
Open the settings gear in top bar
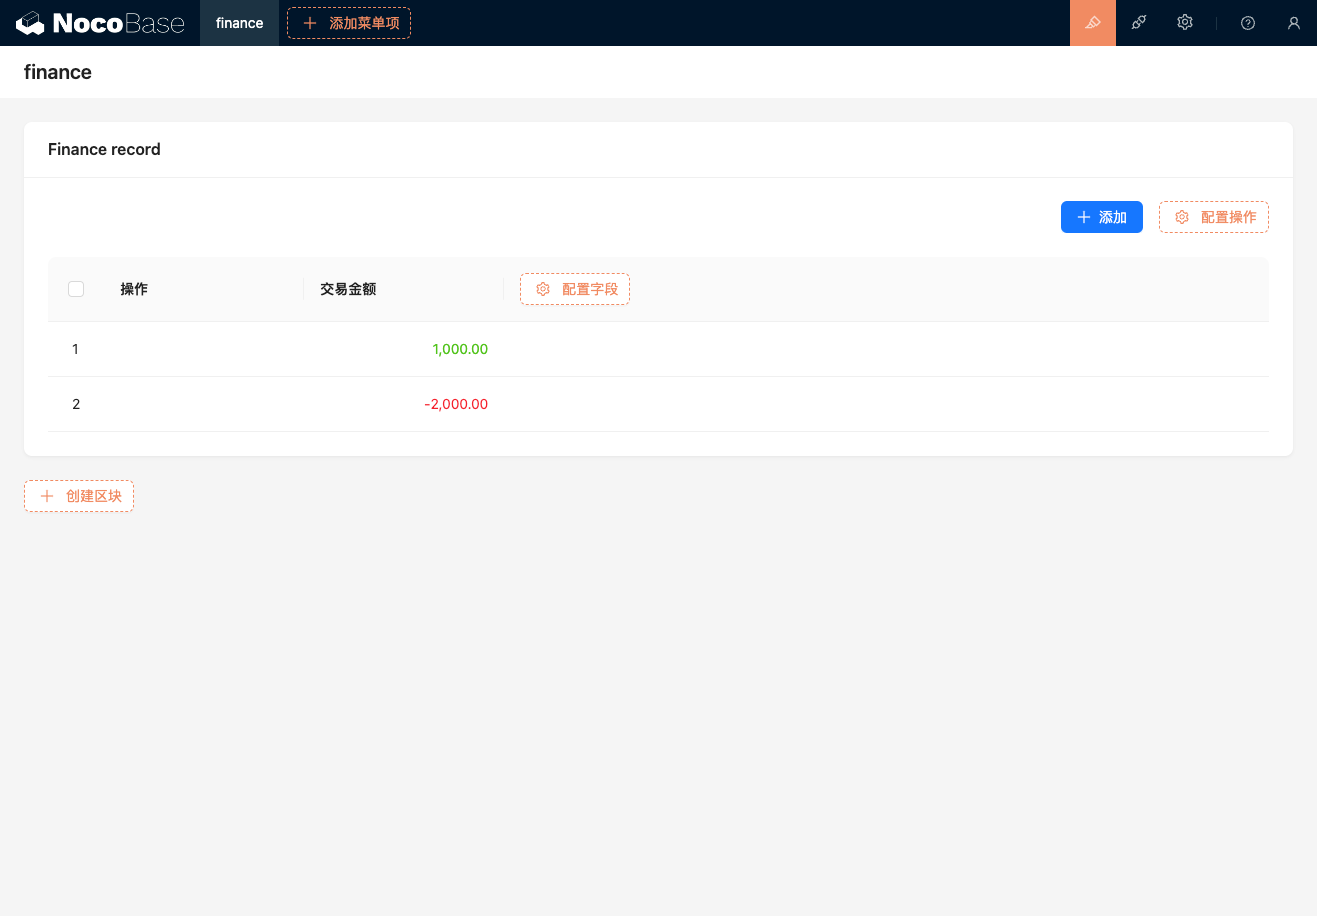point(1185,23)
